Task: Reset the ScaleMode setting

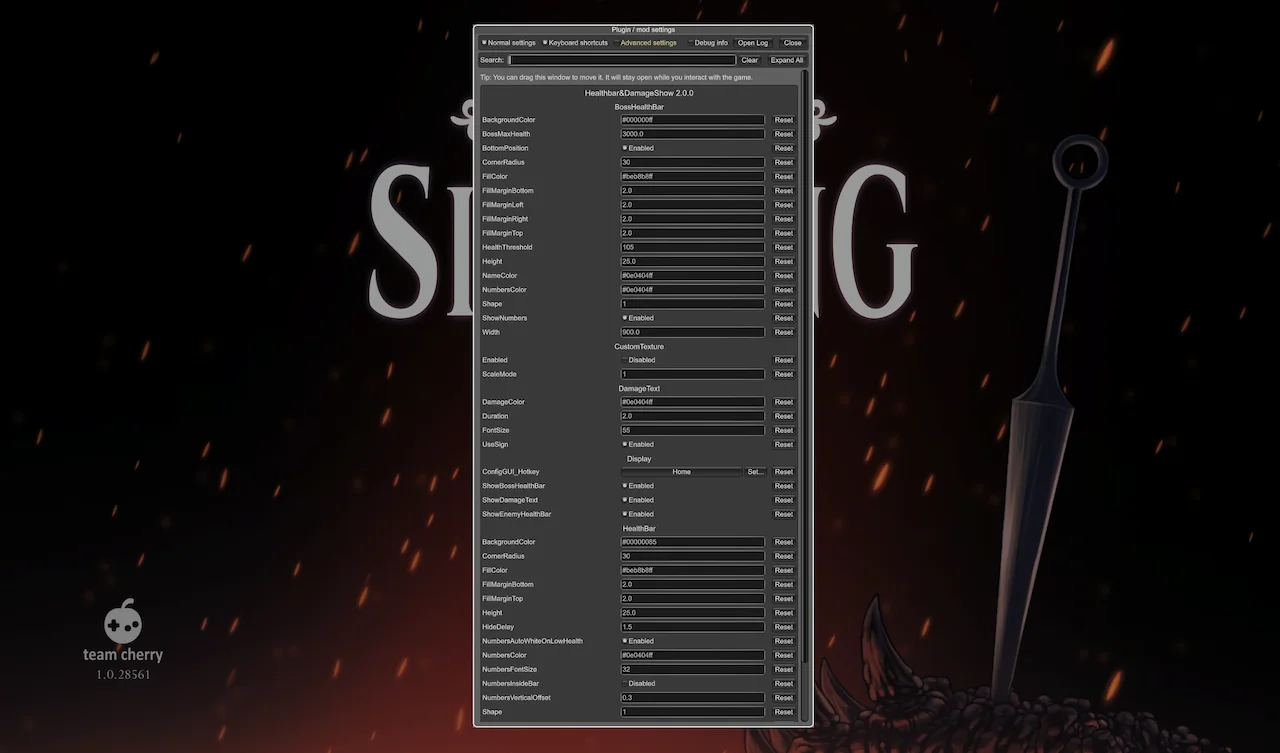Action: pyautogui.click(x=784, y=374)
